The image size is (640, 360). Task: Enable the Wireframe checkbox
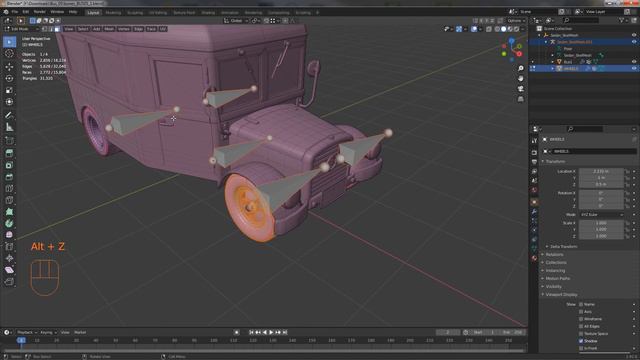pos(581,319)
